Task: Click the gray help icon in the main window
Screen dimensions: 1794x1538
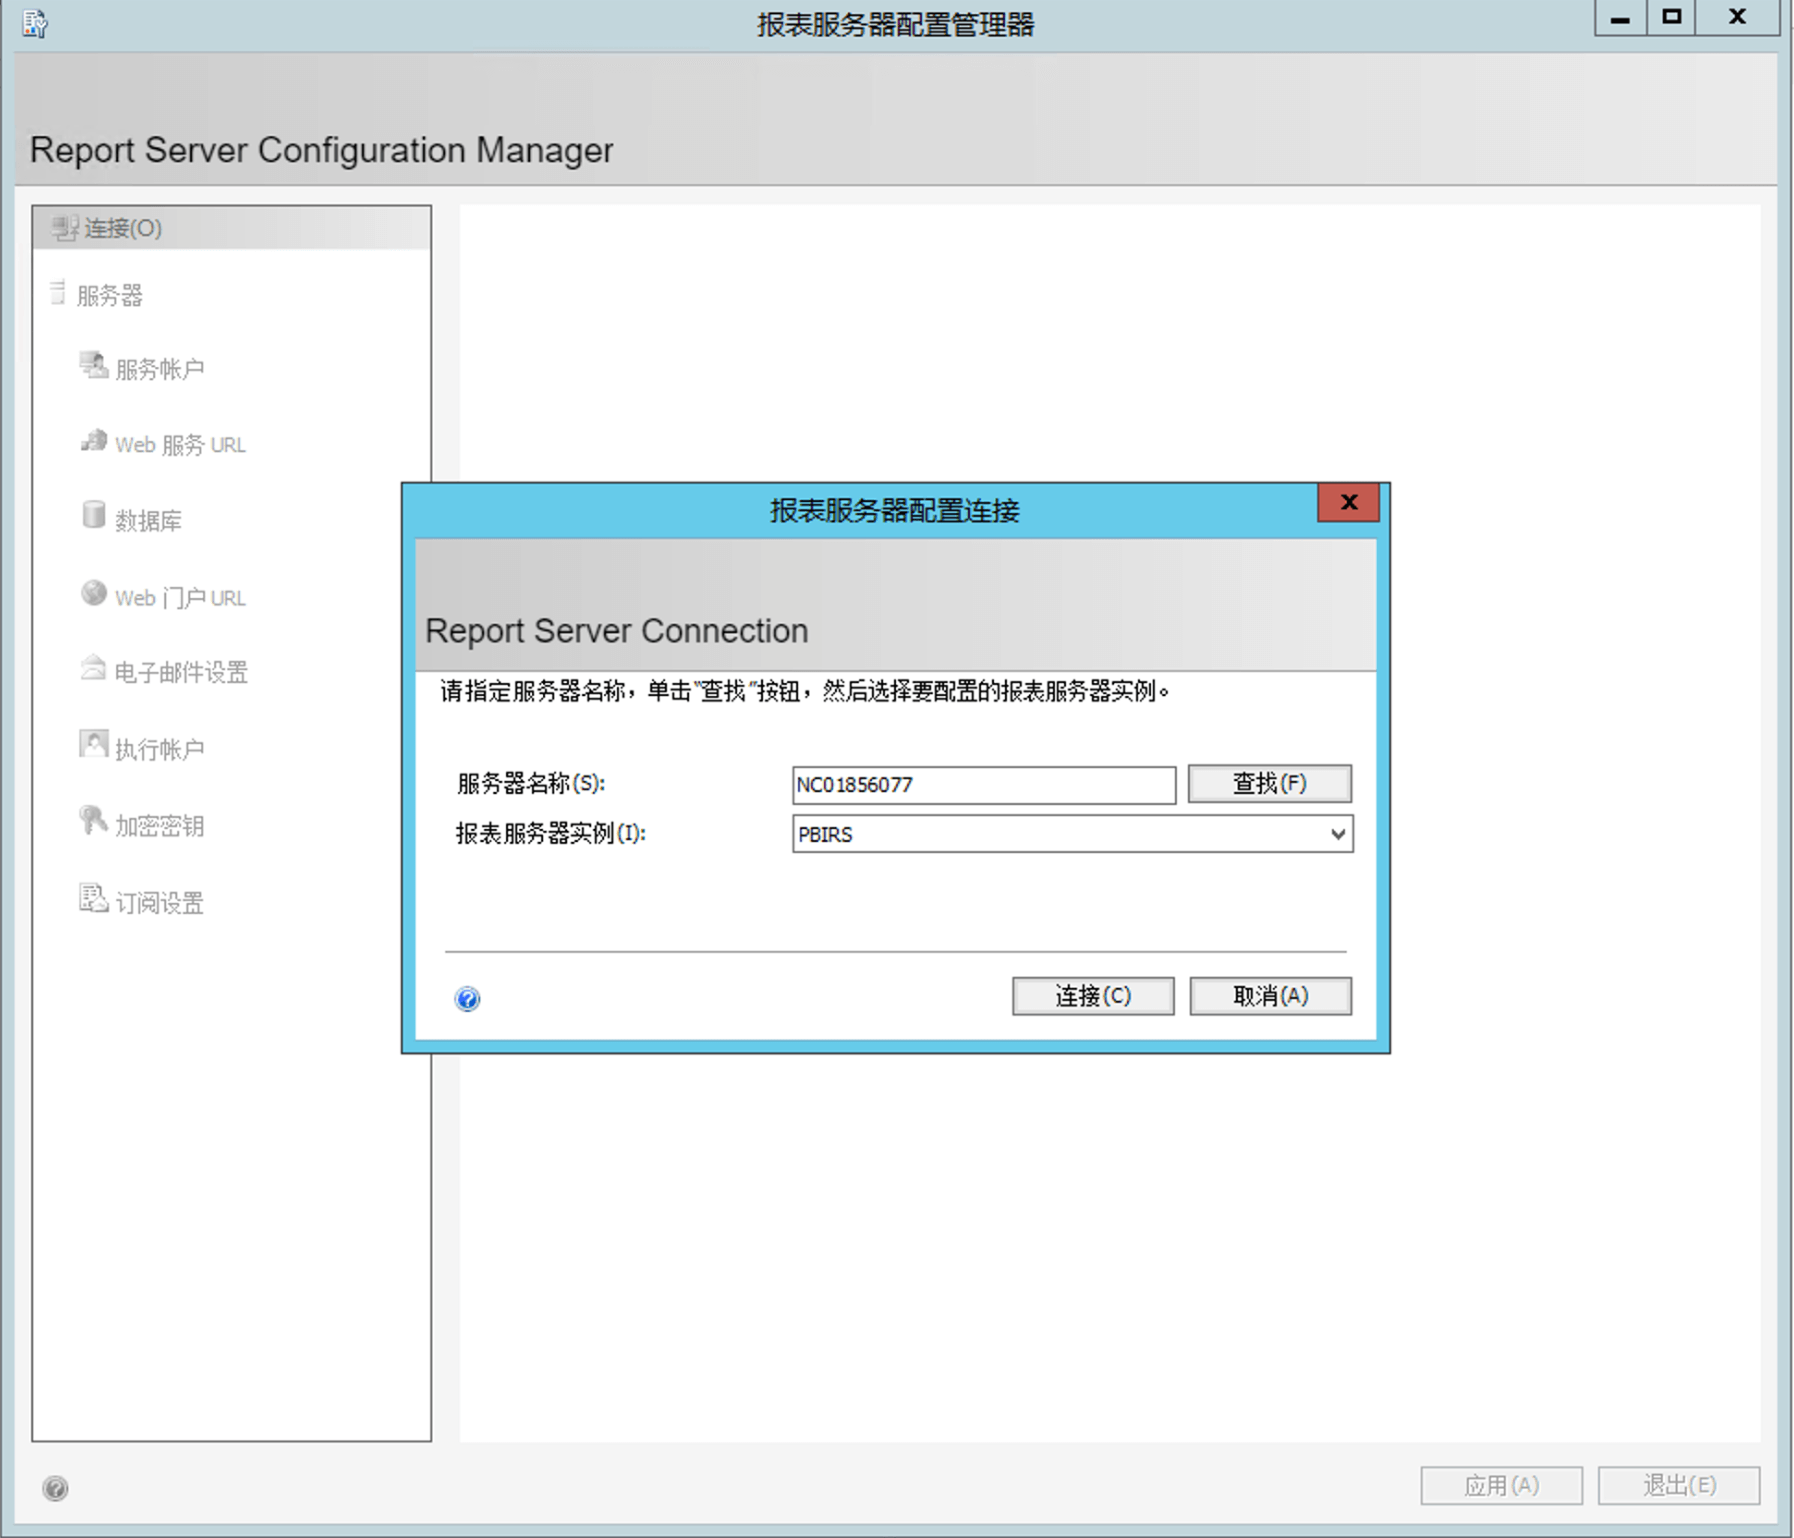Action: pos(56,1488)
